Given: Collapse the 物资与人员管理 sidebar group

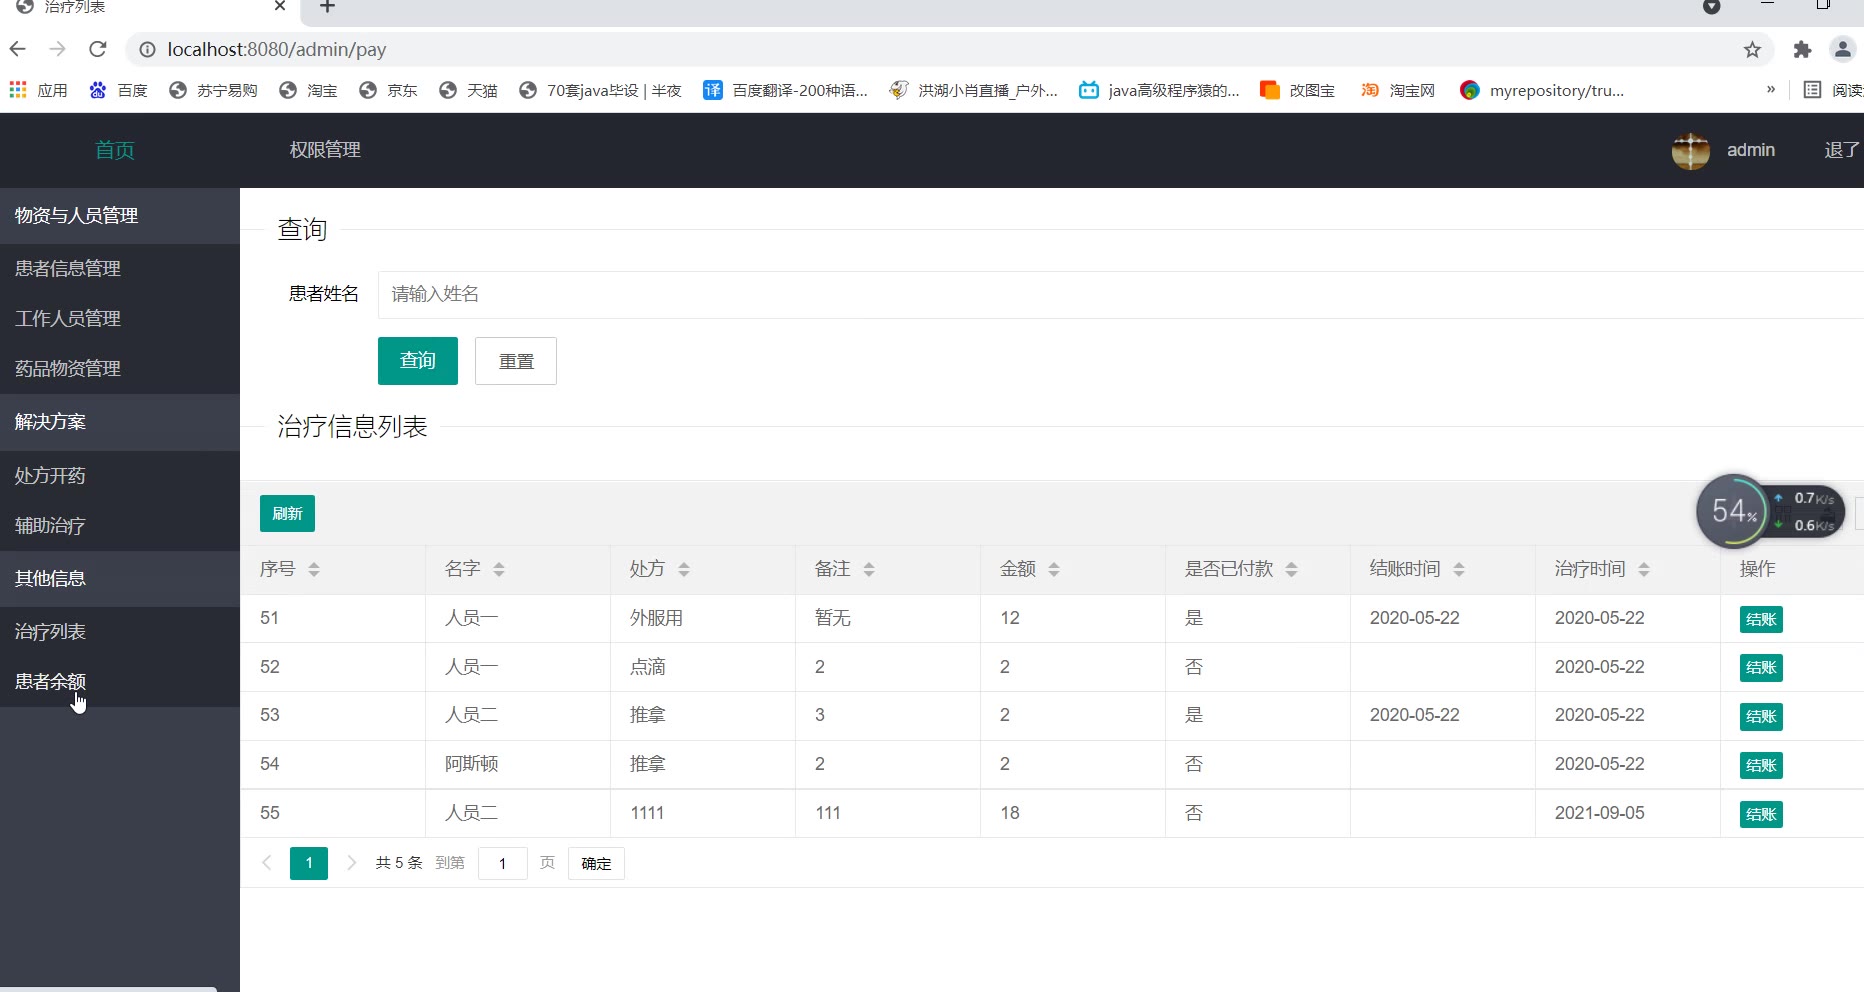Looking at the screenshot, I should [120, 215].
